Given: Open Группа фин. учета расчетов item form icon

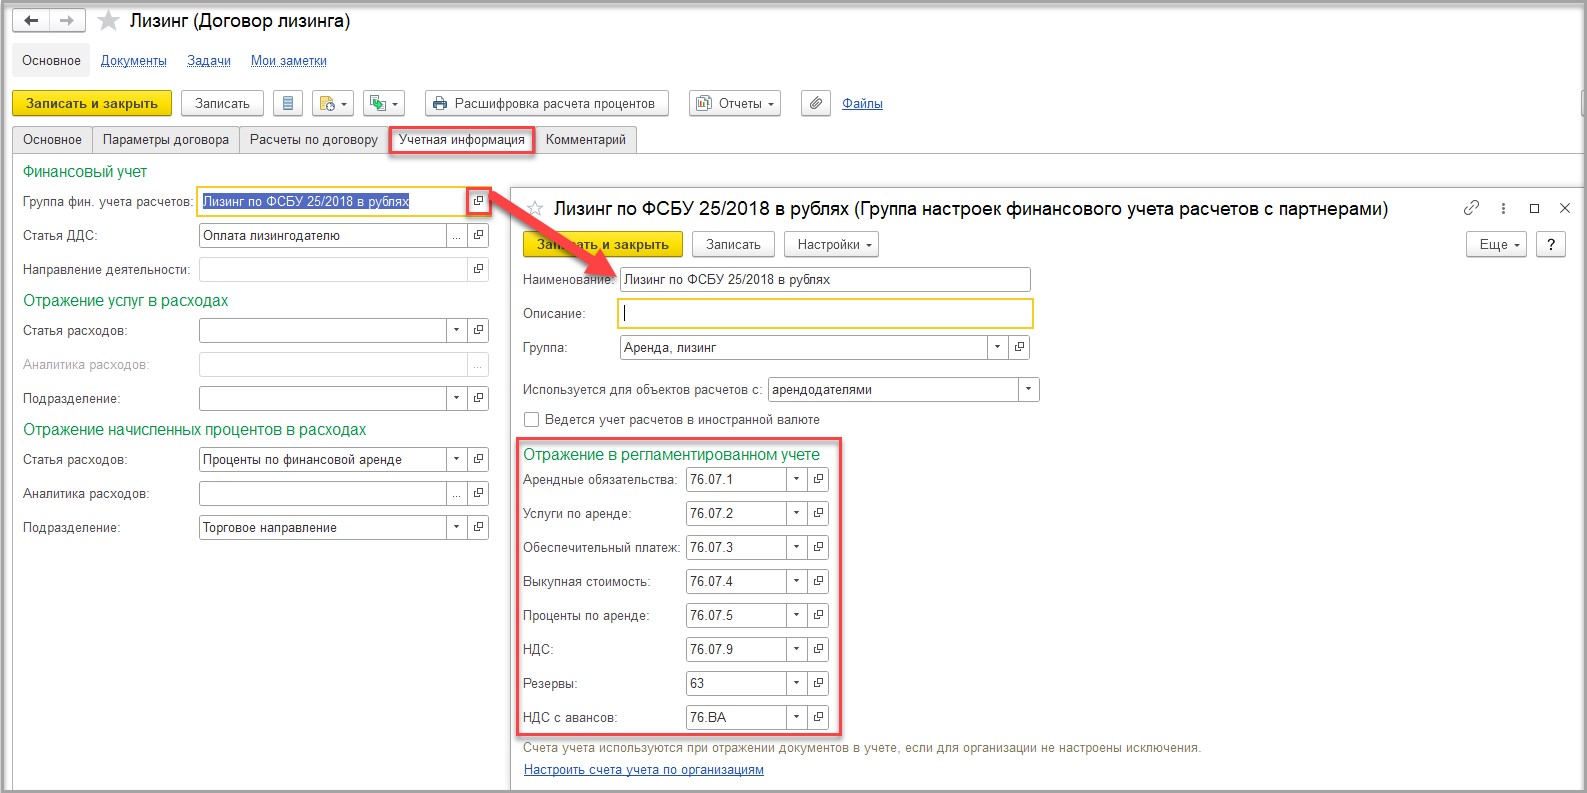Looking at the screenshot, I should (478, 201).
